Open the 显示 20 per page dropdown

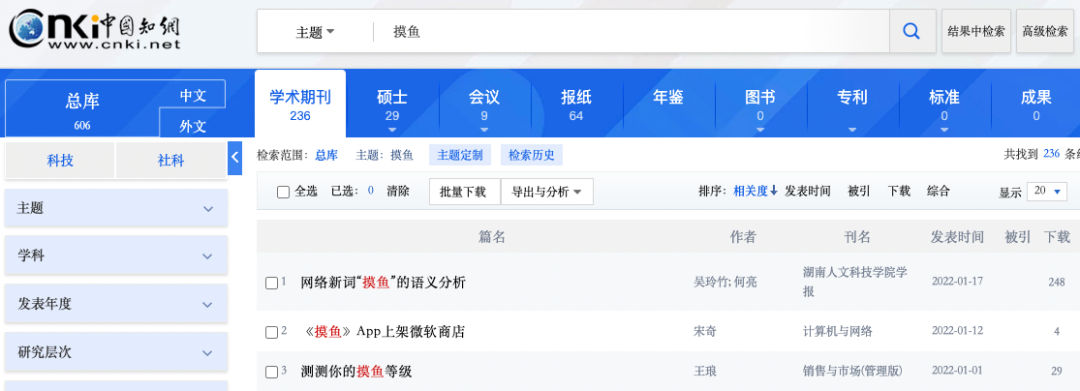point(1047,191)
